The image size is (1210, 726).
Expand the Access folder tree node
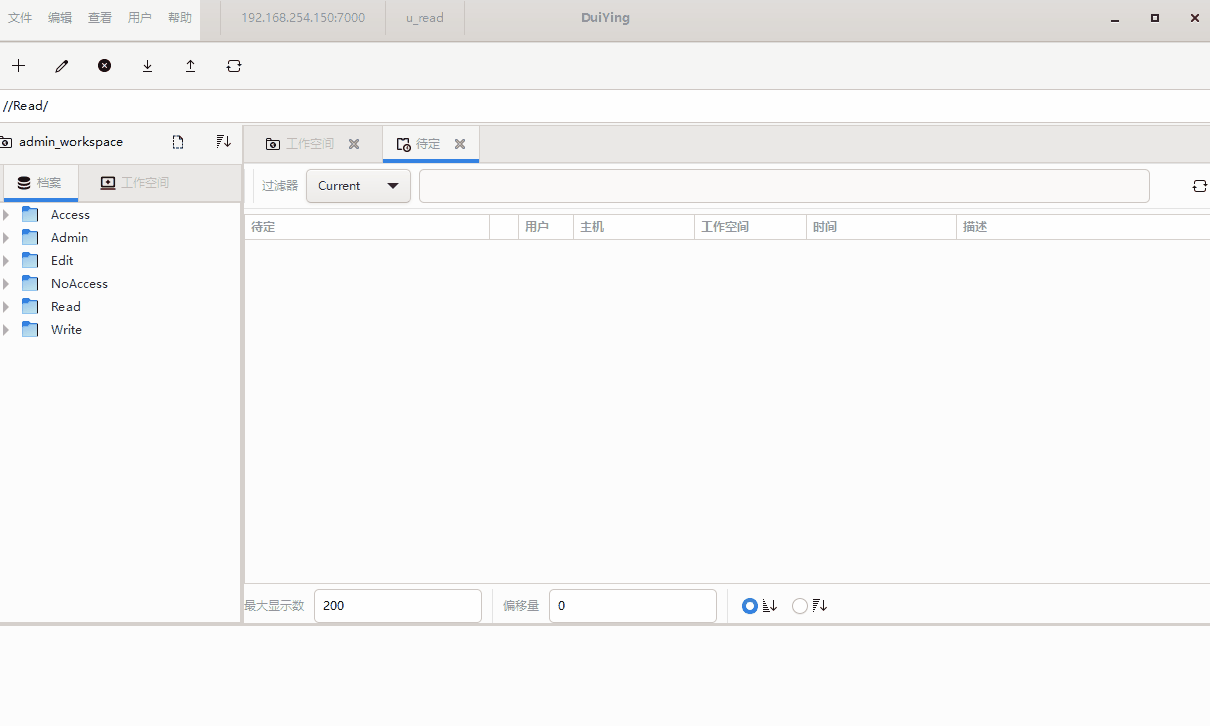pos(6,215)
